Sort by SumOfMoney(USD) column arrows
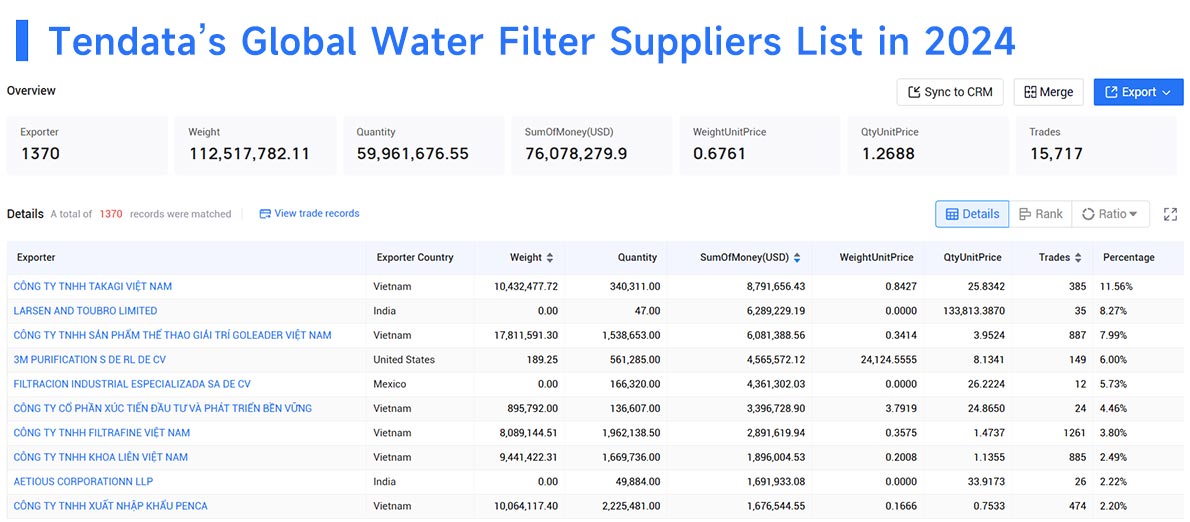Viewport: 1190px width, 522px height. [x=797, y=258]
